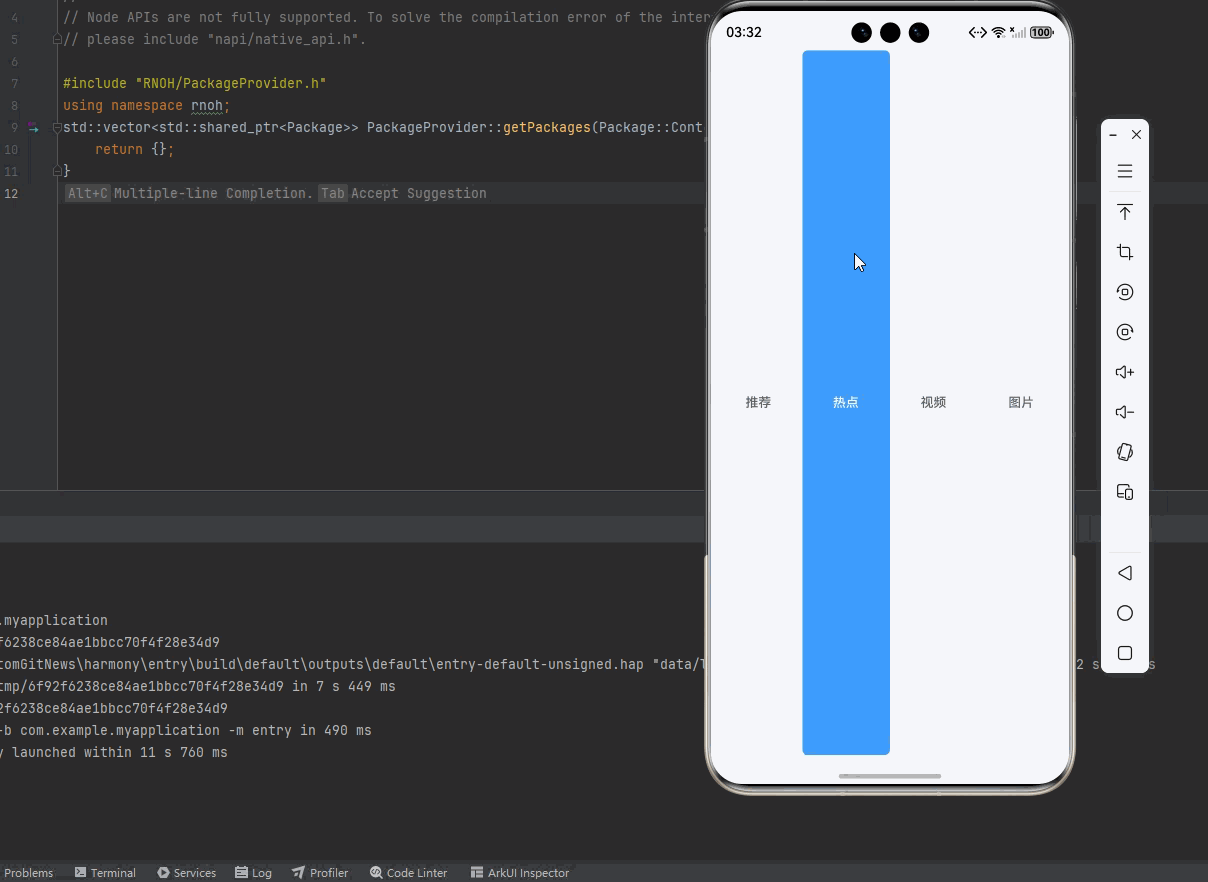
Task: Click the getPackages method name
Action: (x=547, y=127)
